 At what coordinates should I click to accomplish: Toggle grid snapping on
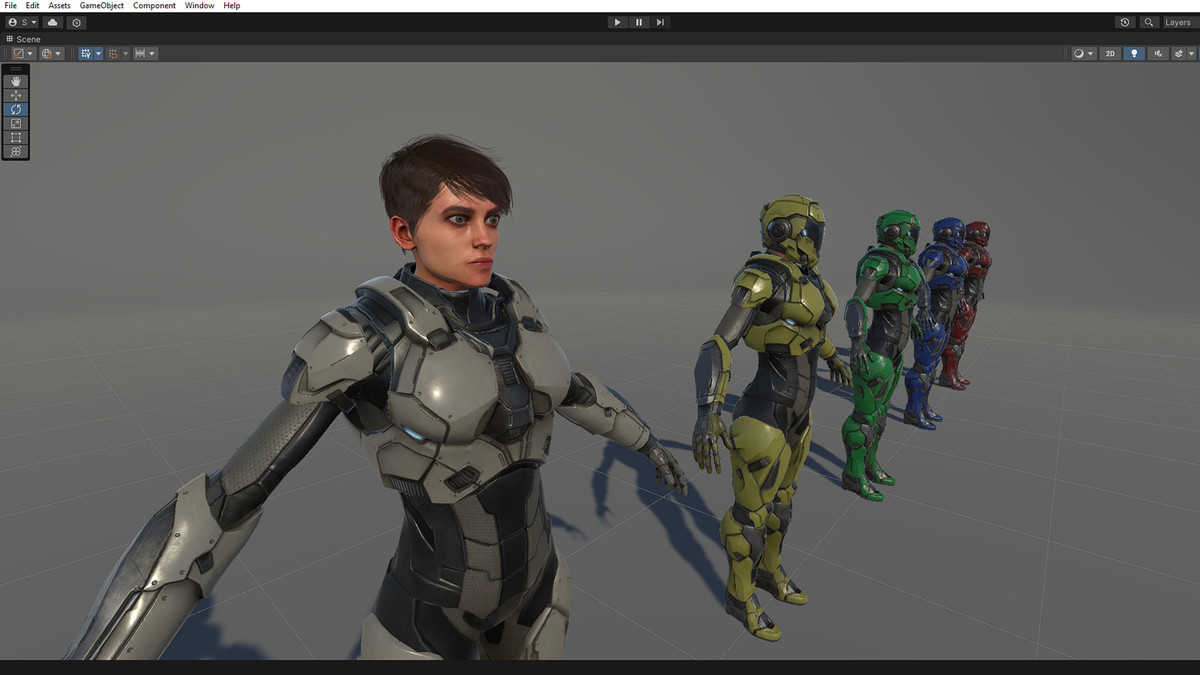(x=113, y=53)
